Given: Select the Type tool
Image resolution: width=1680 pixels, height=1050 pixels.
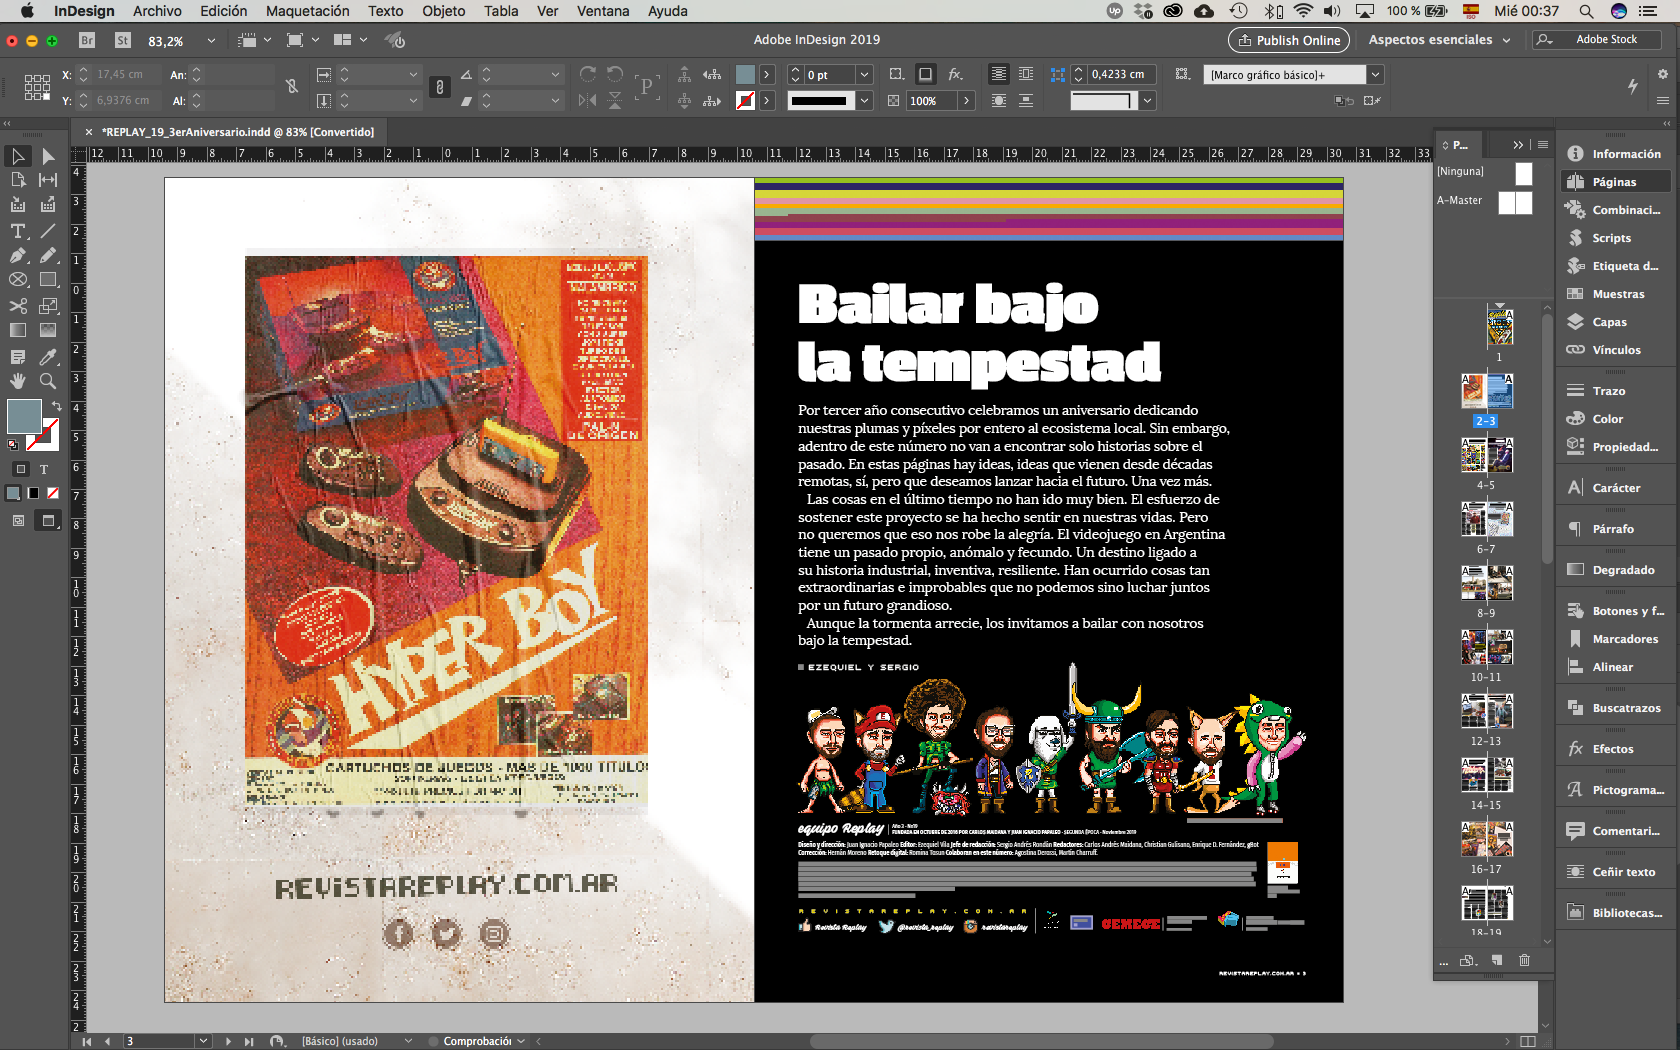Looking at the screenshot, I should coord(18,231).
